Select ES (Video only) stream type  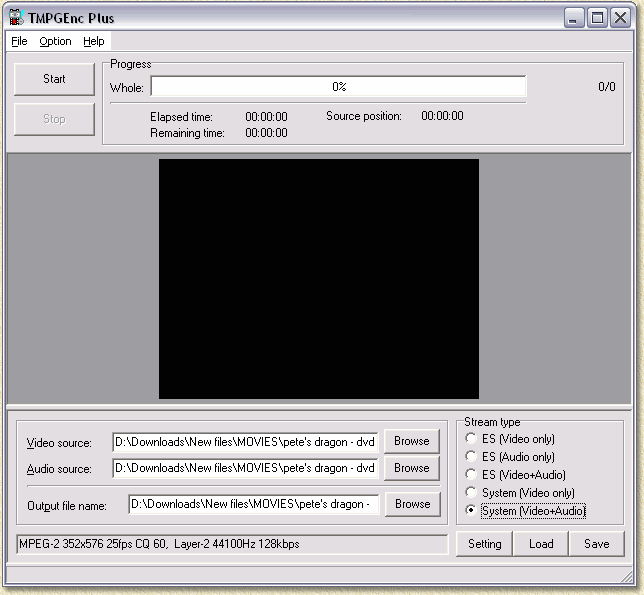[510, 439]
